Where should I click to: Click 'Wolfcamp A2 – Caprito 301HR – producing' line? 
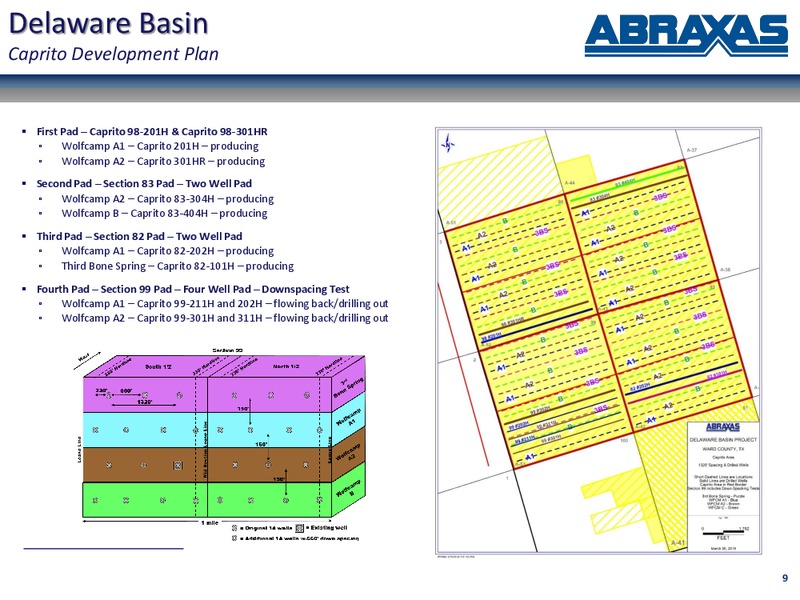tap(163, 161)
